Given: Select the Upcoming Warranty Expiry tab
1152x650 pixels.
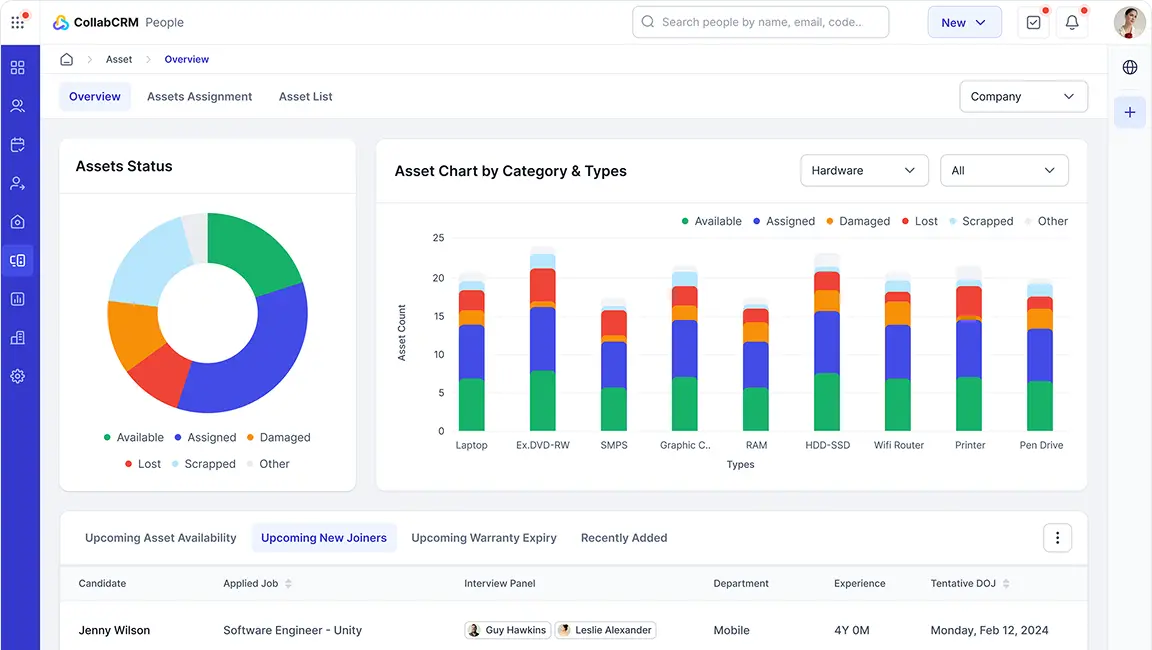Looking at the screenshot, I should point(484,538).
